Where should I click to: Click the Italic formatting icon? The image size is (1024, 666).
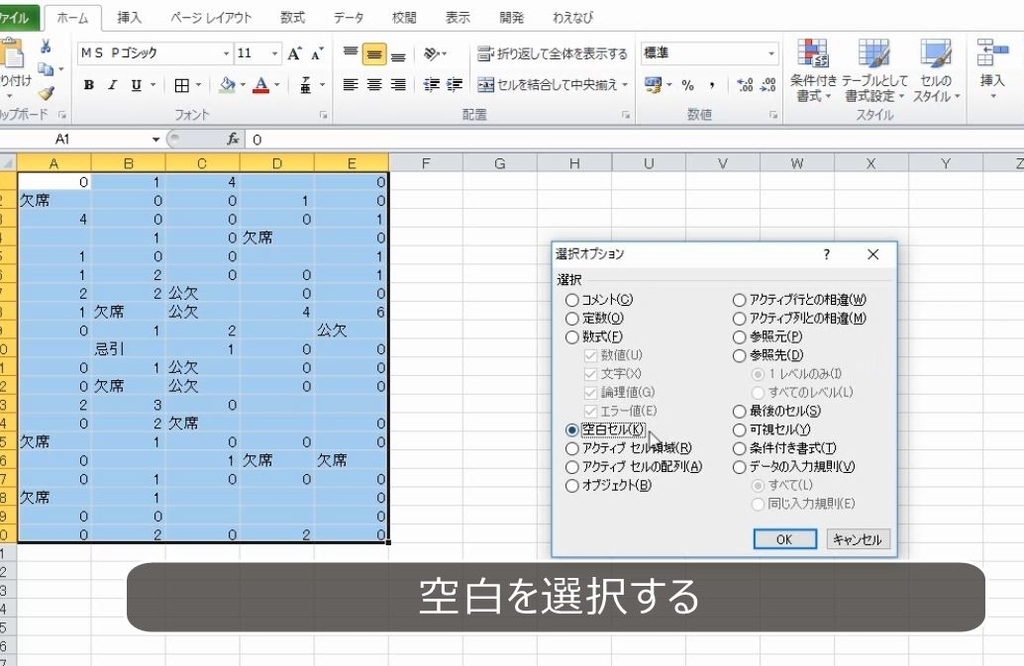pyautogui.click(x=110, y=86)
